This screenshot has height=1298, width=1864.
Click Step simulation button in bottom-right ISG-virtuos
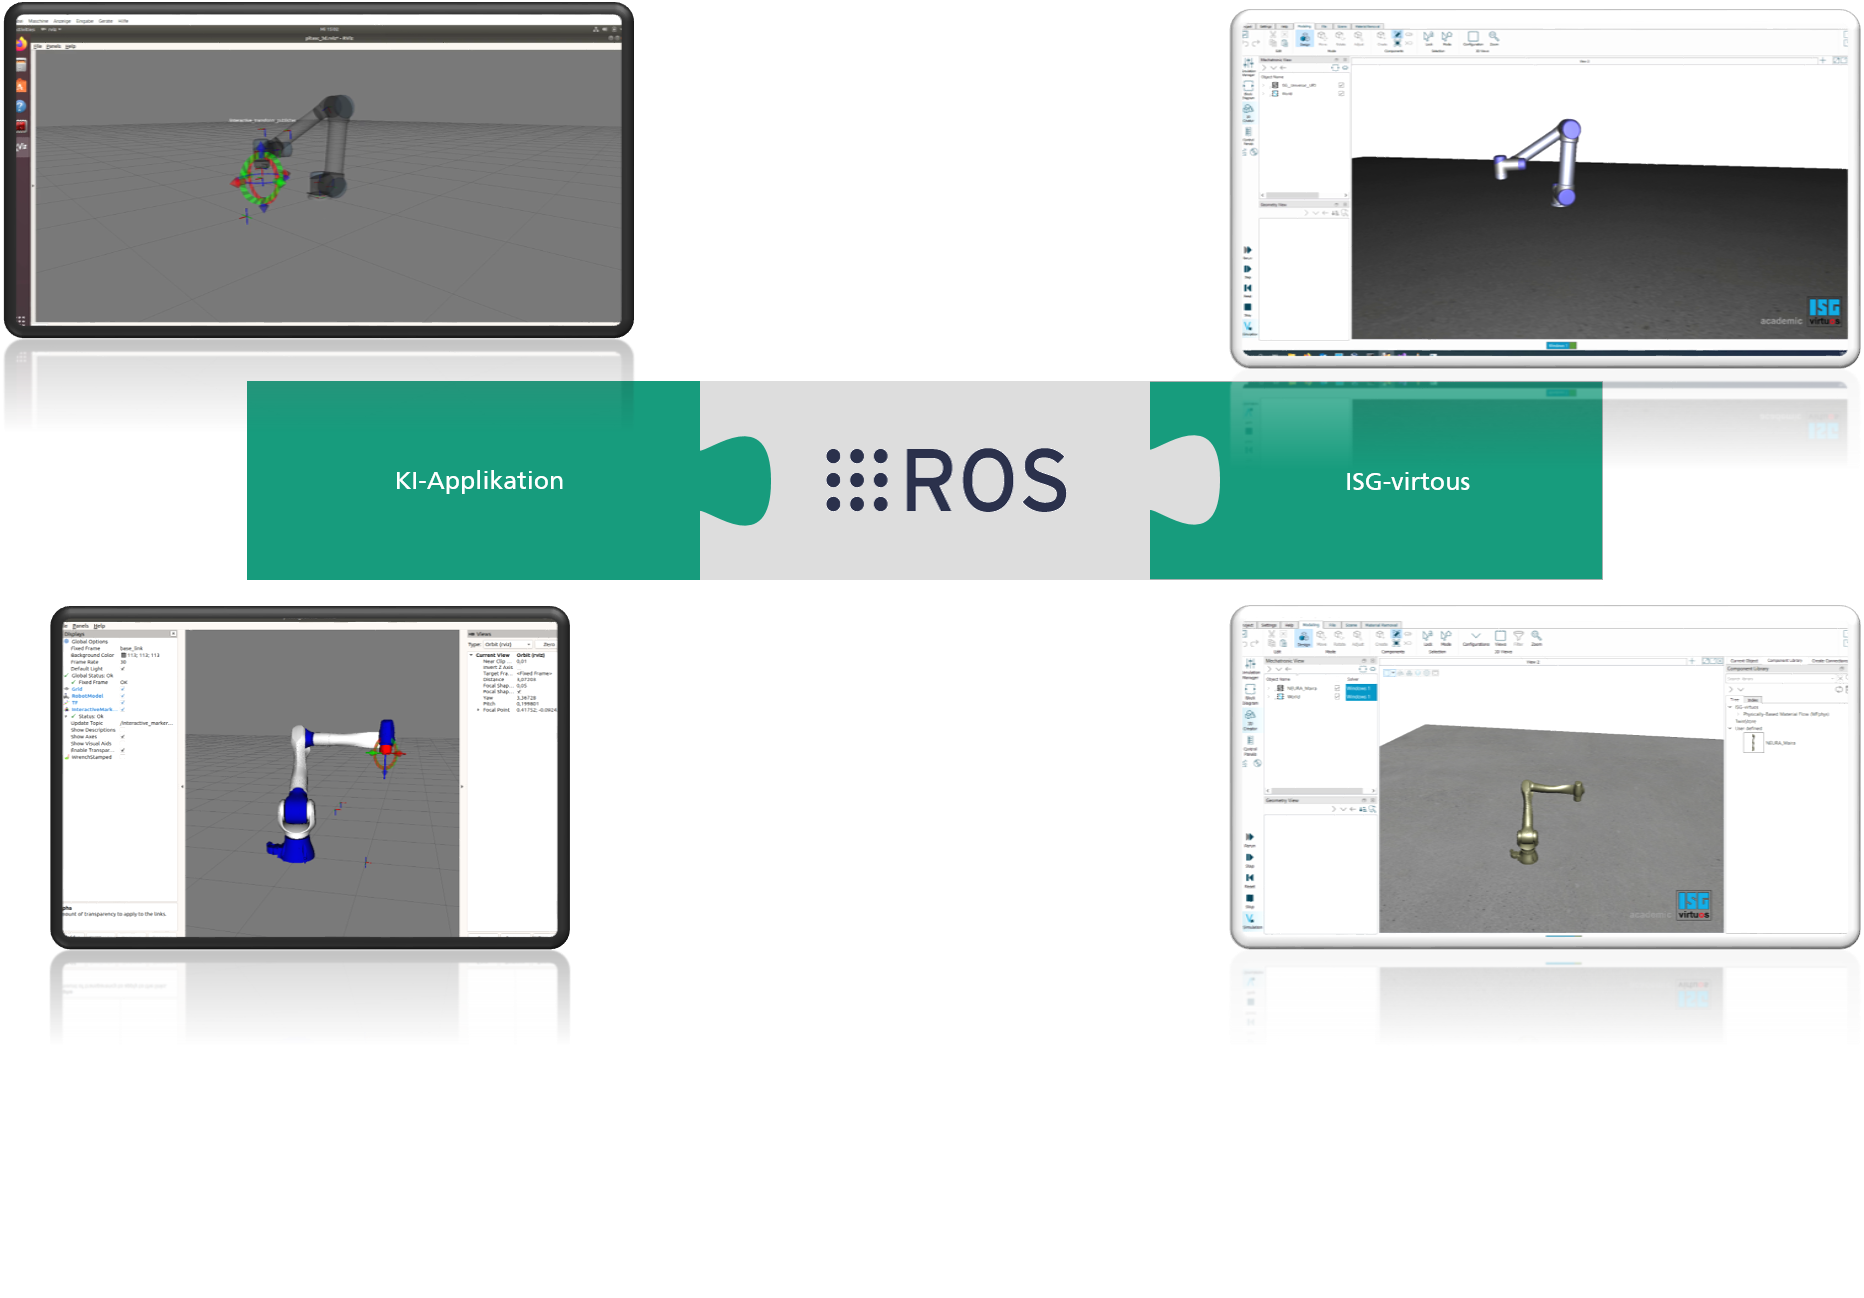pos(1250,860)
